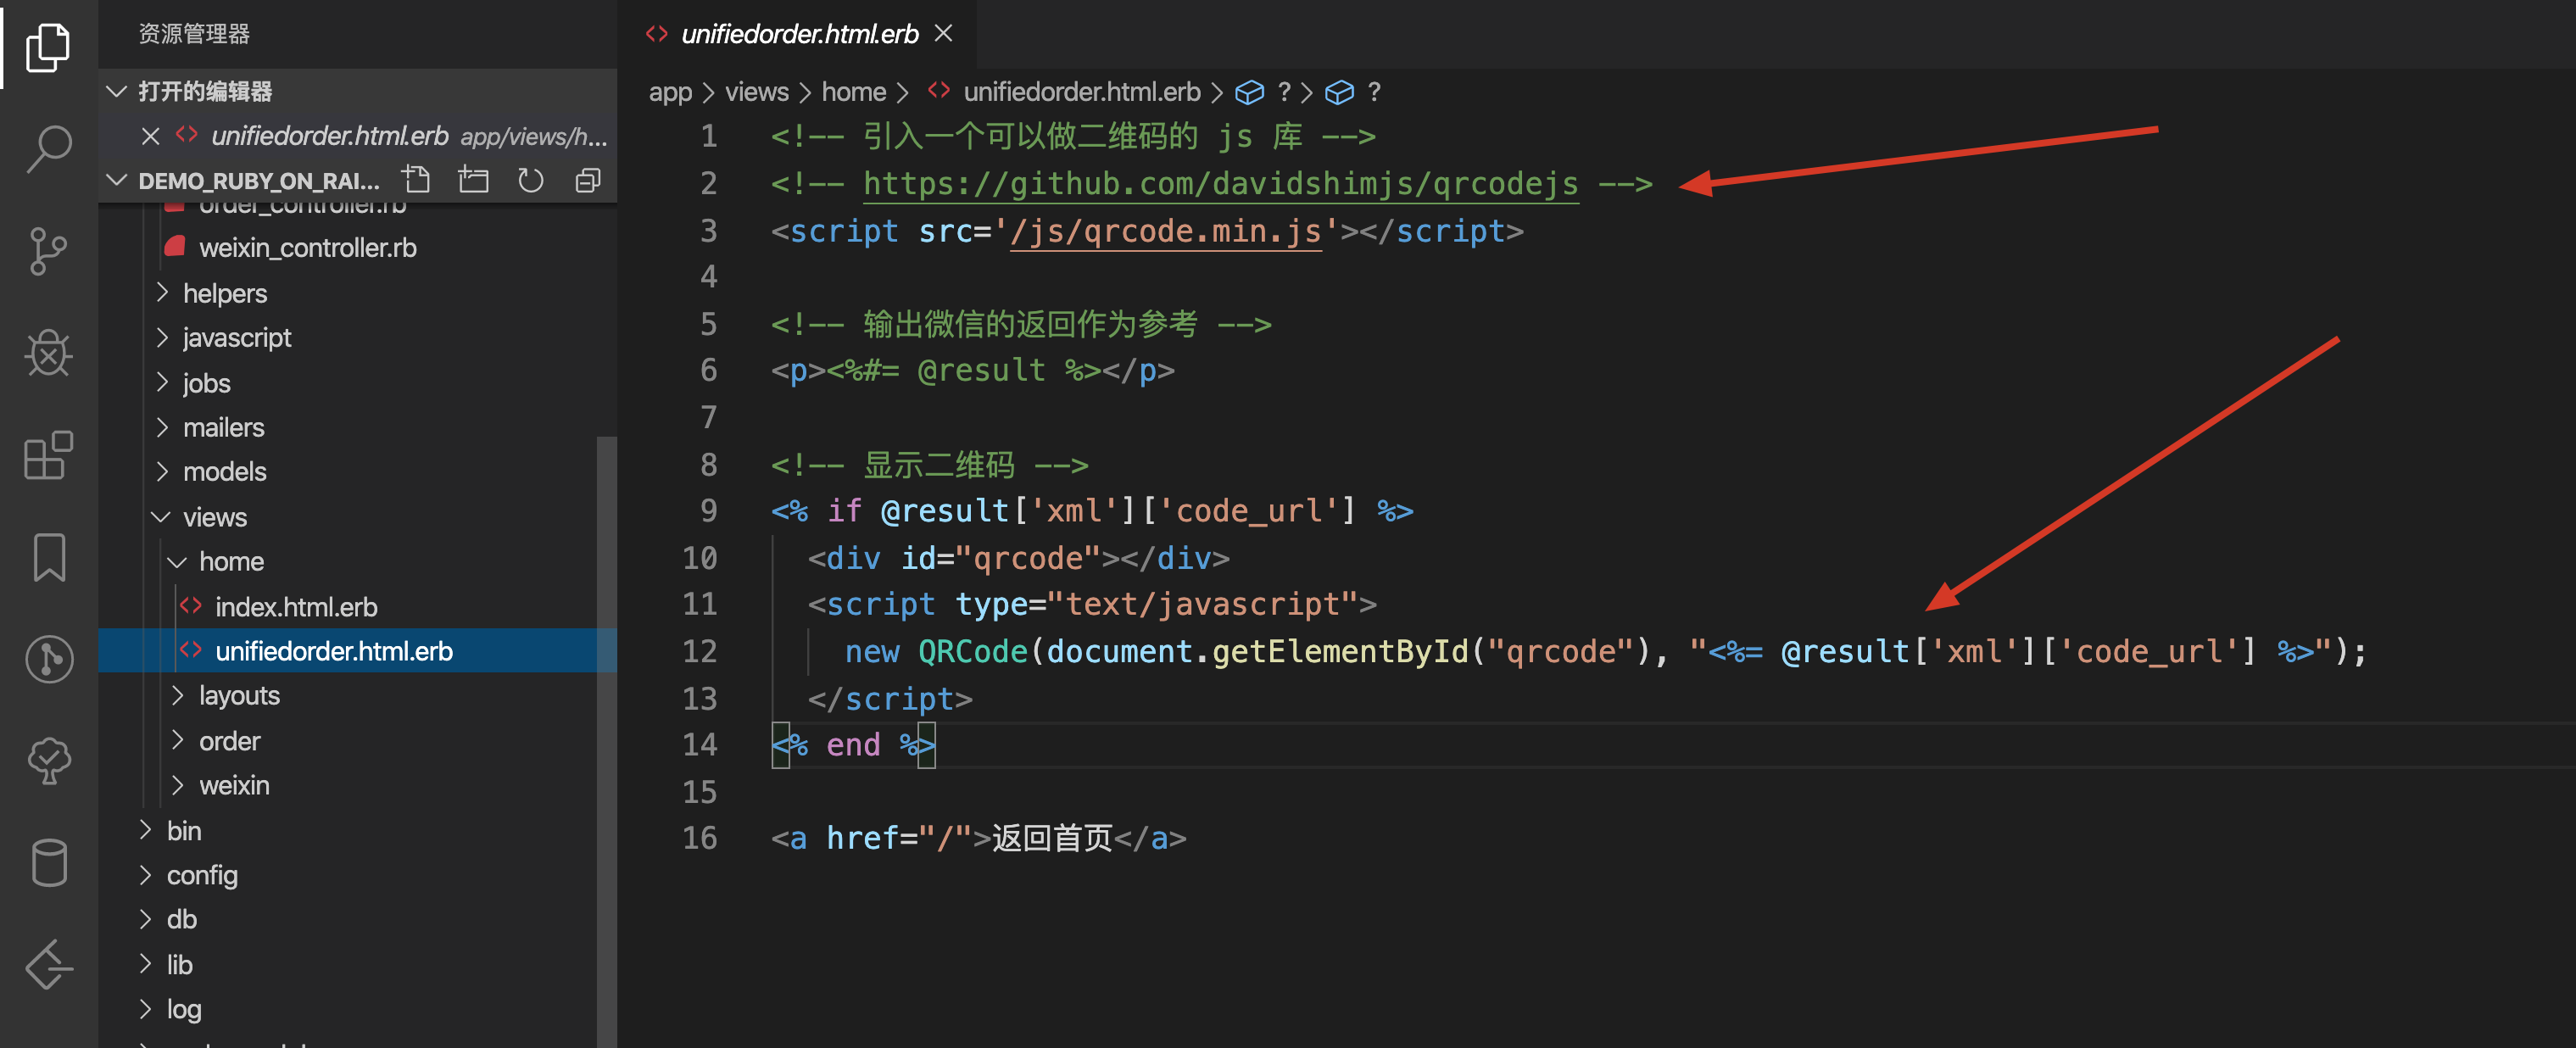Click the qrcodejs GitHub link in code
Screen dimensions: 2576x1048
1220,183
